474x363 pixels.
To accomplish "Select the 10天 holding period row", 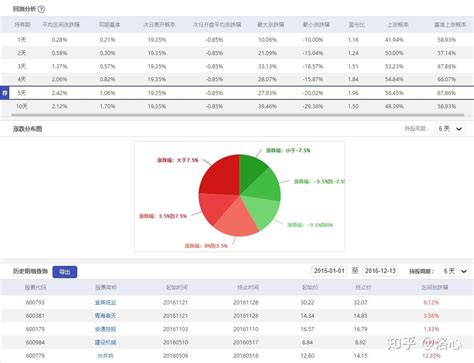I will pyautogui.click(x=237, y=106).
